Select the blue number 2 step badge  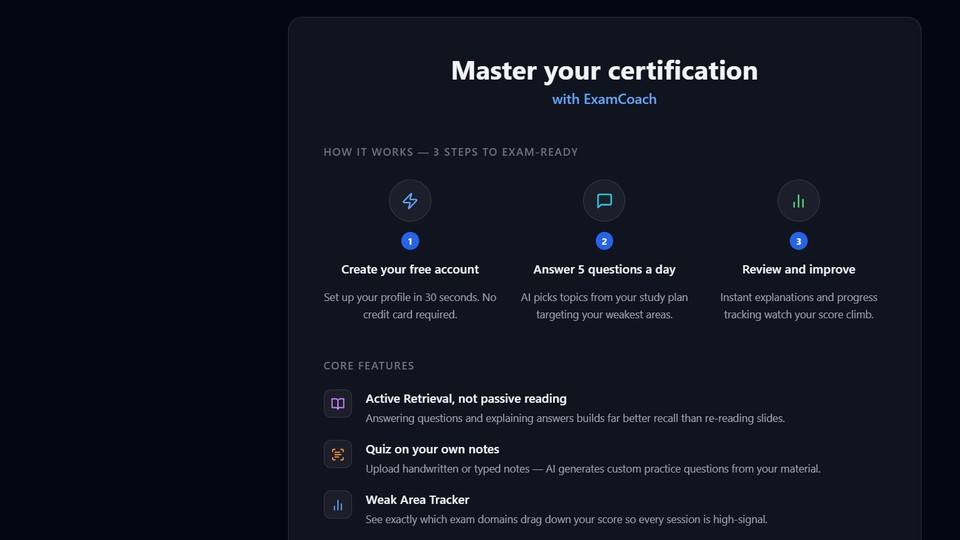[x=604, y=241]
